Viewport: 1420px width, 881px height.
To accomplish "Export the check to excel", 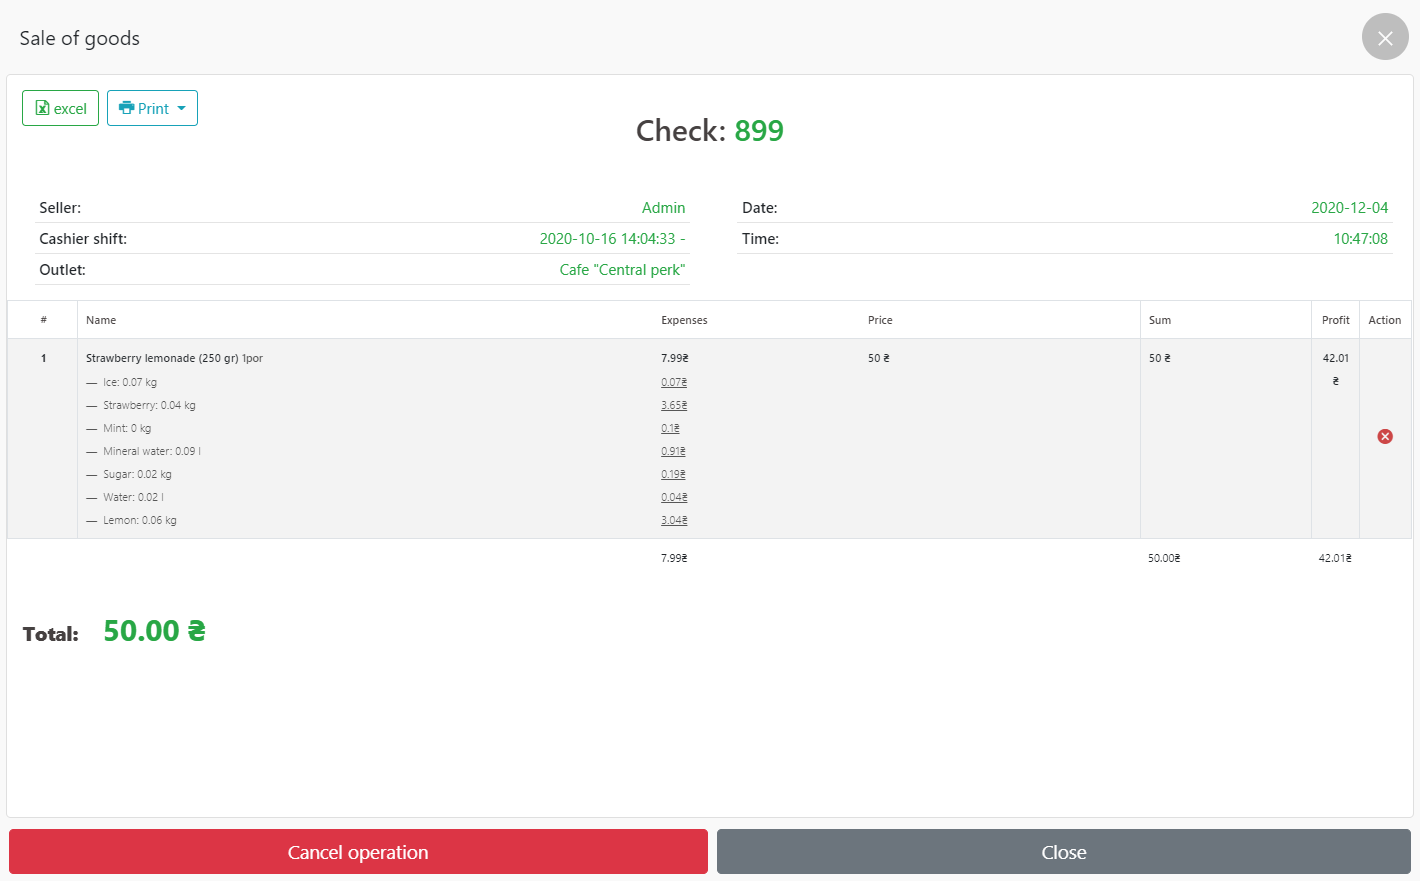I will pyautogui.click(x=61, y=108).
